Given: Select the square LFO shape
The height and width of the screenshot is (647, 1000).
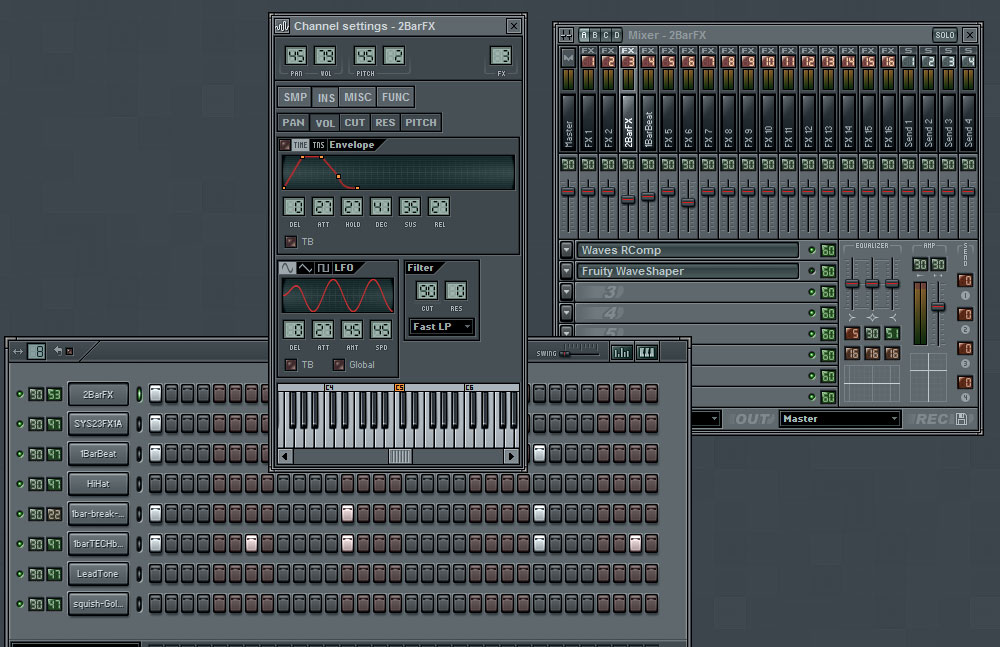Looking at the screenshot, I should click(x=323, y=267).
